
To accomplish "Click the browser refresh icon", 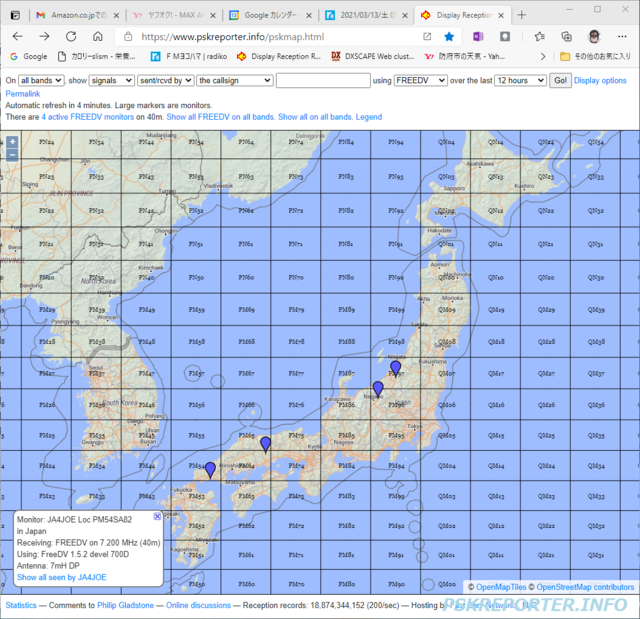I will click(x=71, y=37).
